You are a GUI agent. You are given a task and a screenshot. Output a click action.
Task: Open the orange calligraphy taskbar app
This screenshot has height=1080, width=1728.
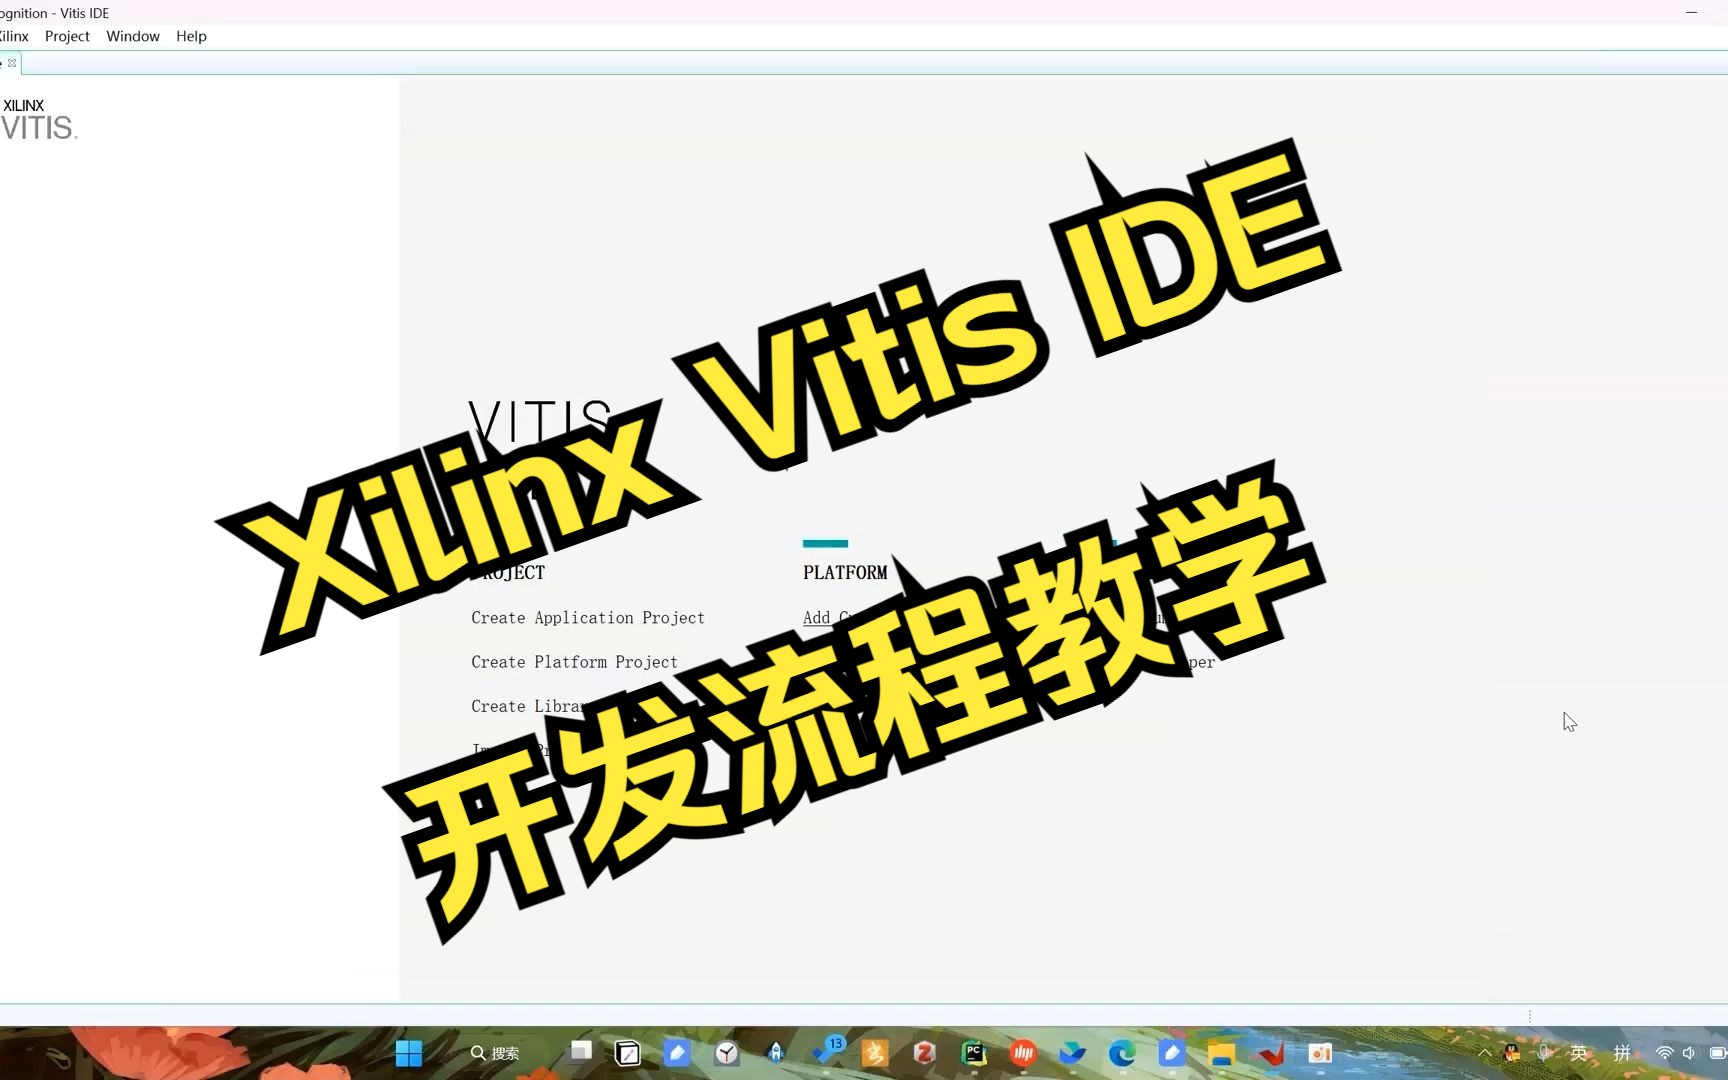pos(875,1053)
